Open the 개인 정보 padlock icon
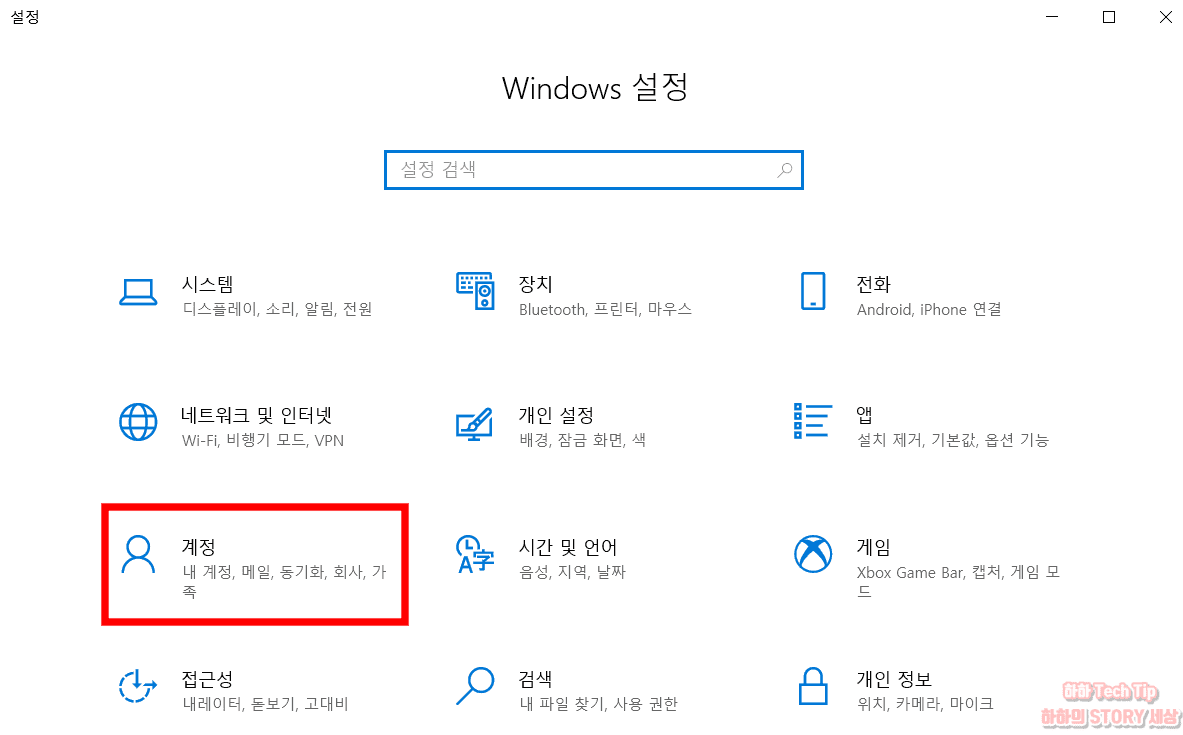The width and height of the screenshot is (1183, 735). coord(813,686)
